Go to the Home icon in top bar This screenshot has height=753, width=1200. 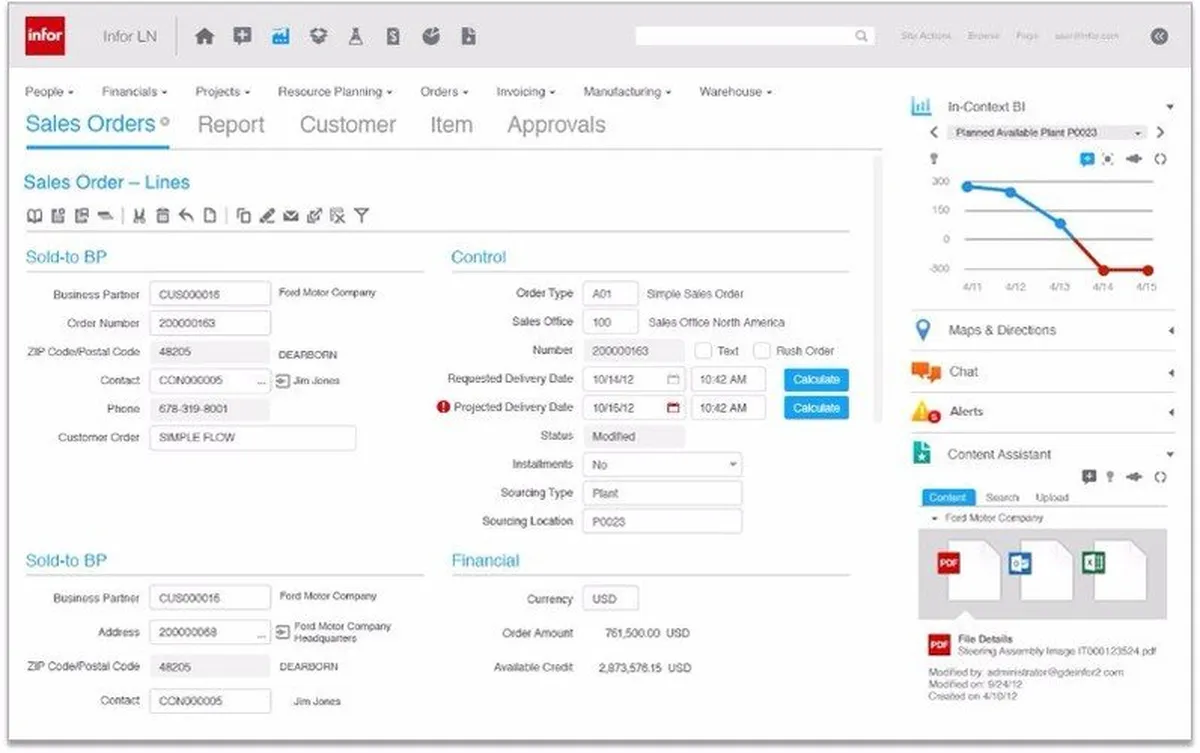point(204,36)
